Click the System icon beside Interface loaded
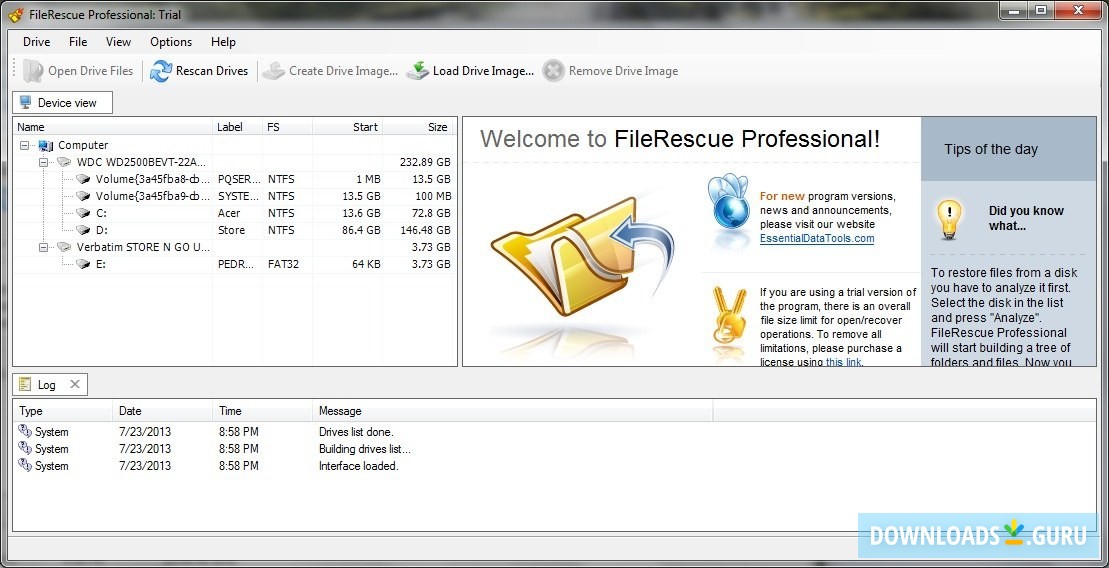The width and height of the screenshot is (1109, 568). point(25,465)
